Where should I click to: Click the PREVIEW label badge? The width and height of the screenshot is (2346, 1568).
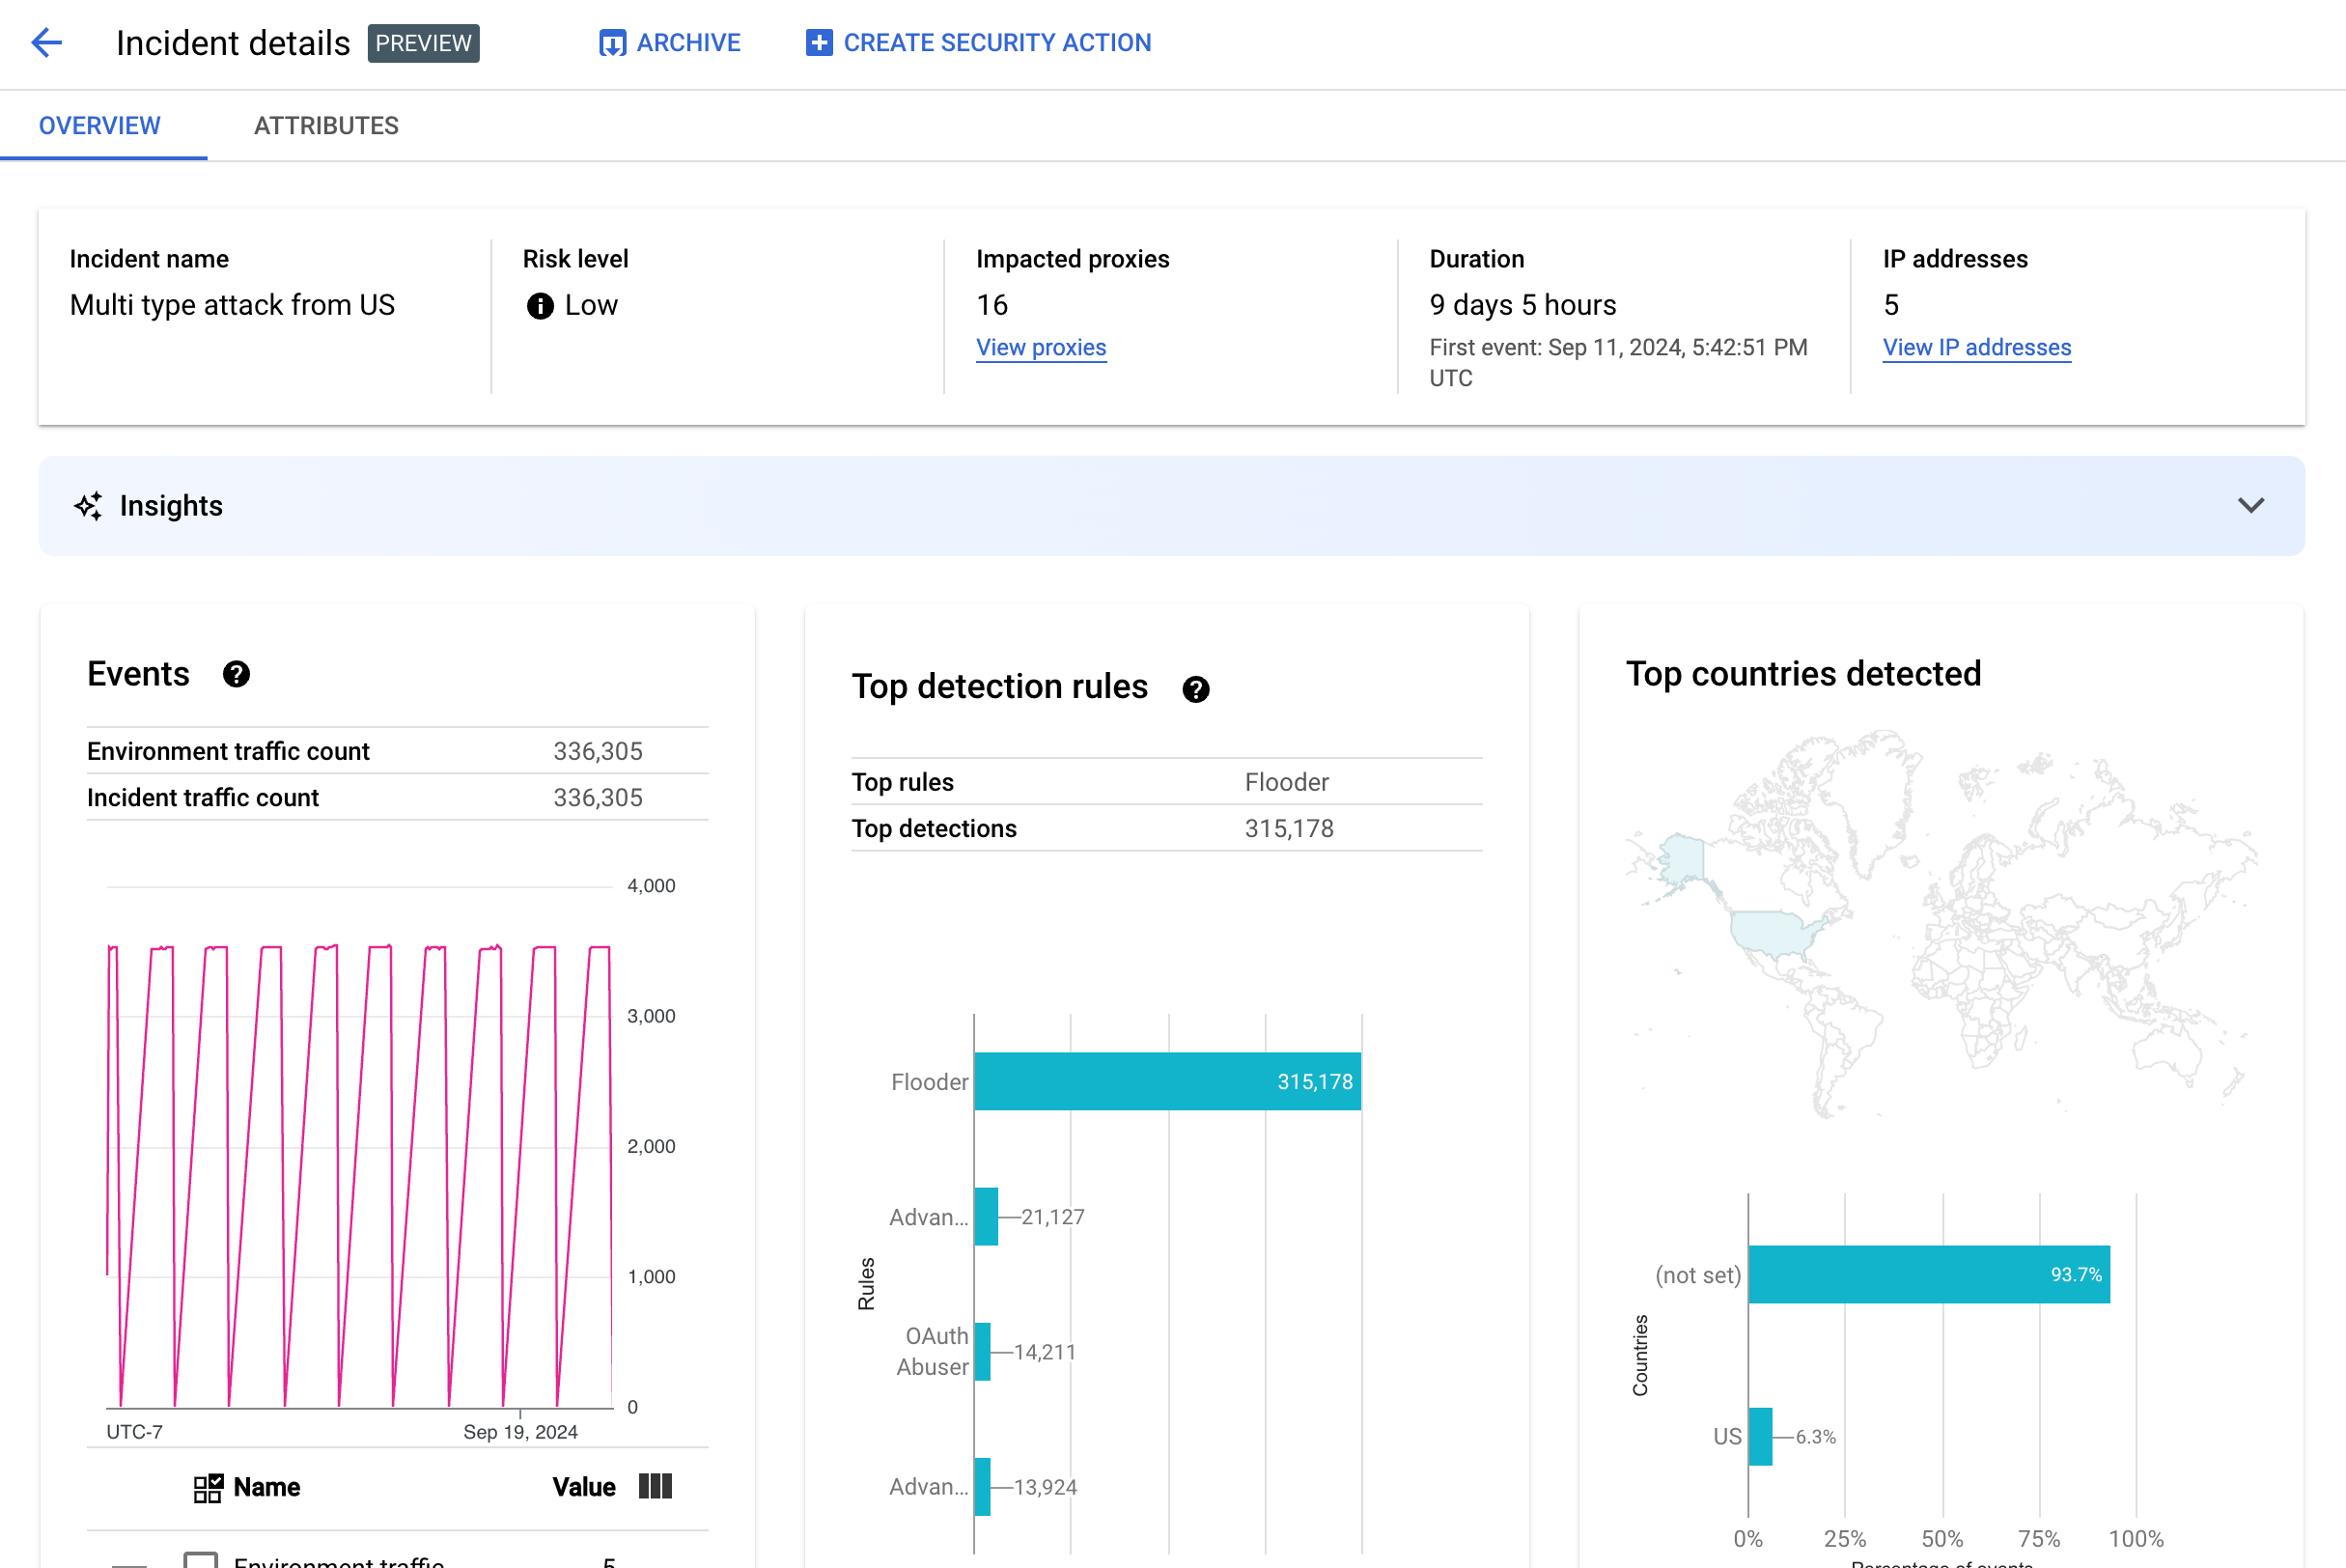[x=422, y=42]
